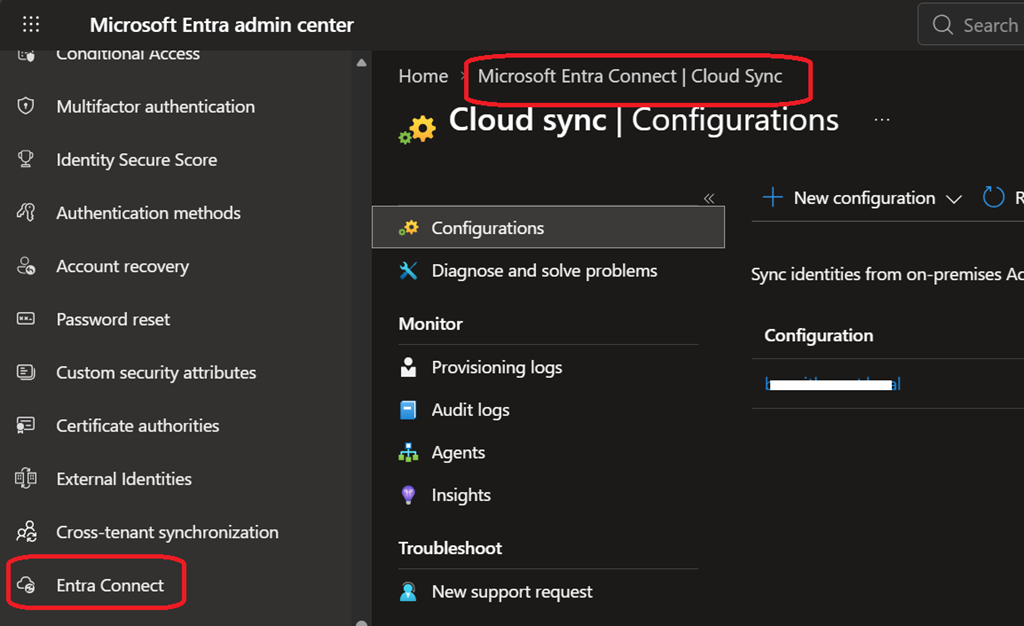This screenshot has height=626, width=1024.
Task: Click the Cloud sync gear icon beside title
Action: point(417,129)
